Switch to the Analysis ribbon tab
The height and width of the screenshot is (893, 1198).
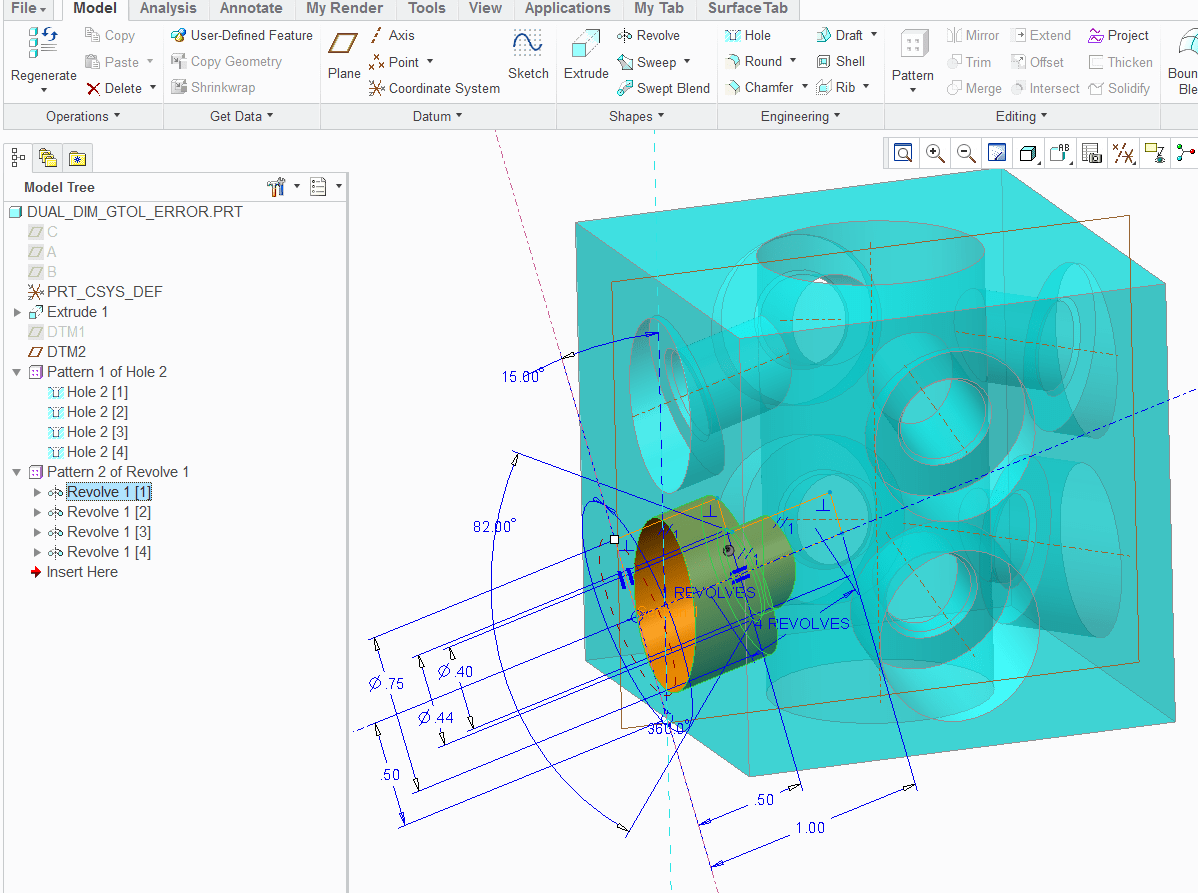tap(167, 9)
